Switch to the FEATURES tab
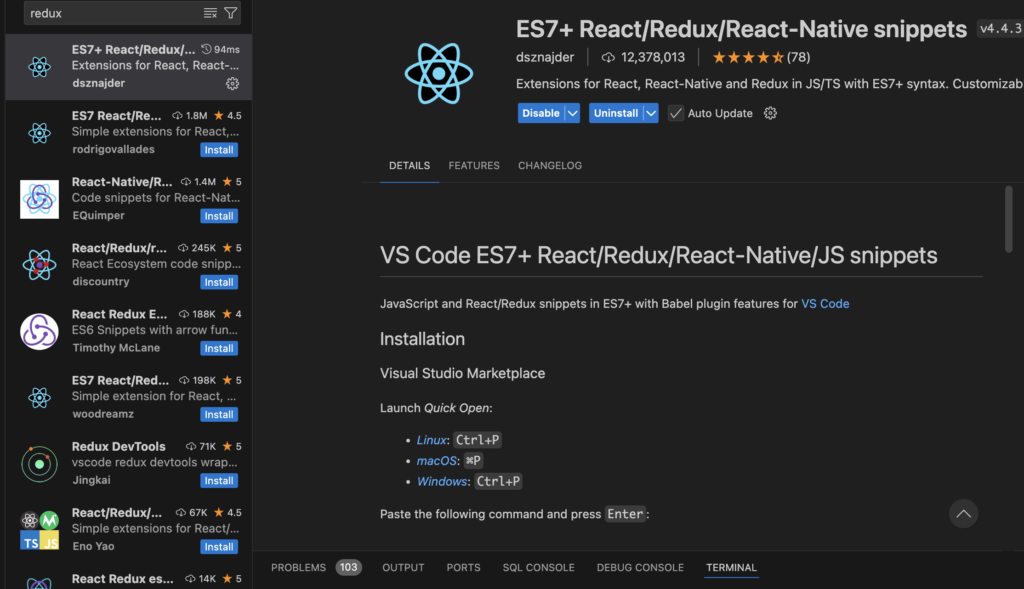The width and height of the screenshot is (1024, 589). [474, 165]
